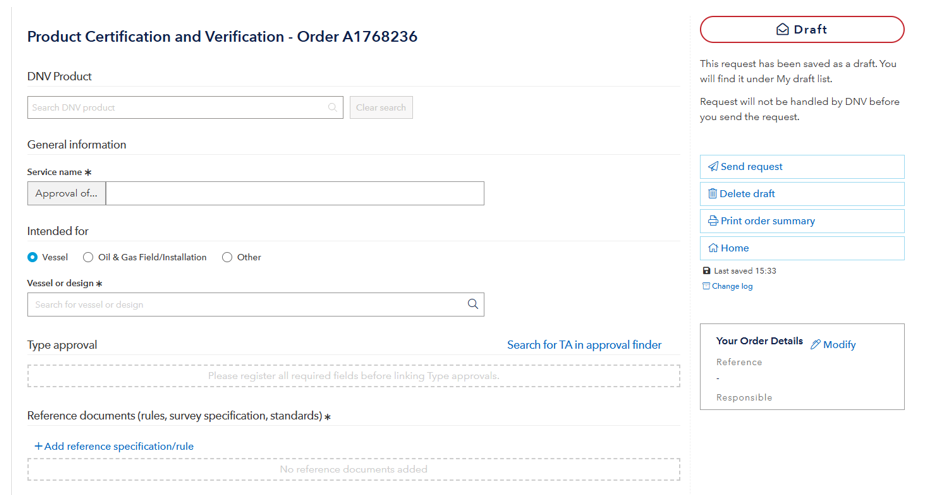
Task: Click the Change log clipboard icon
Action: (706, 286)
